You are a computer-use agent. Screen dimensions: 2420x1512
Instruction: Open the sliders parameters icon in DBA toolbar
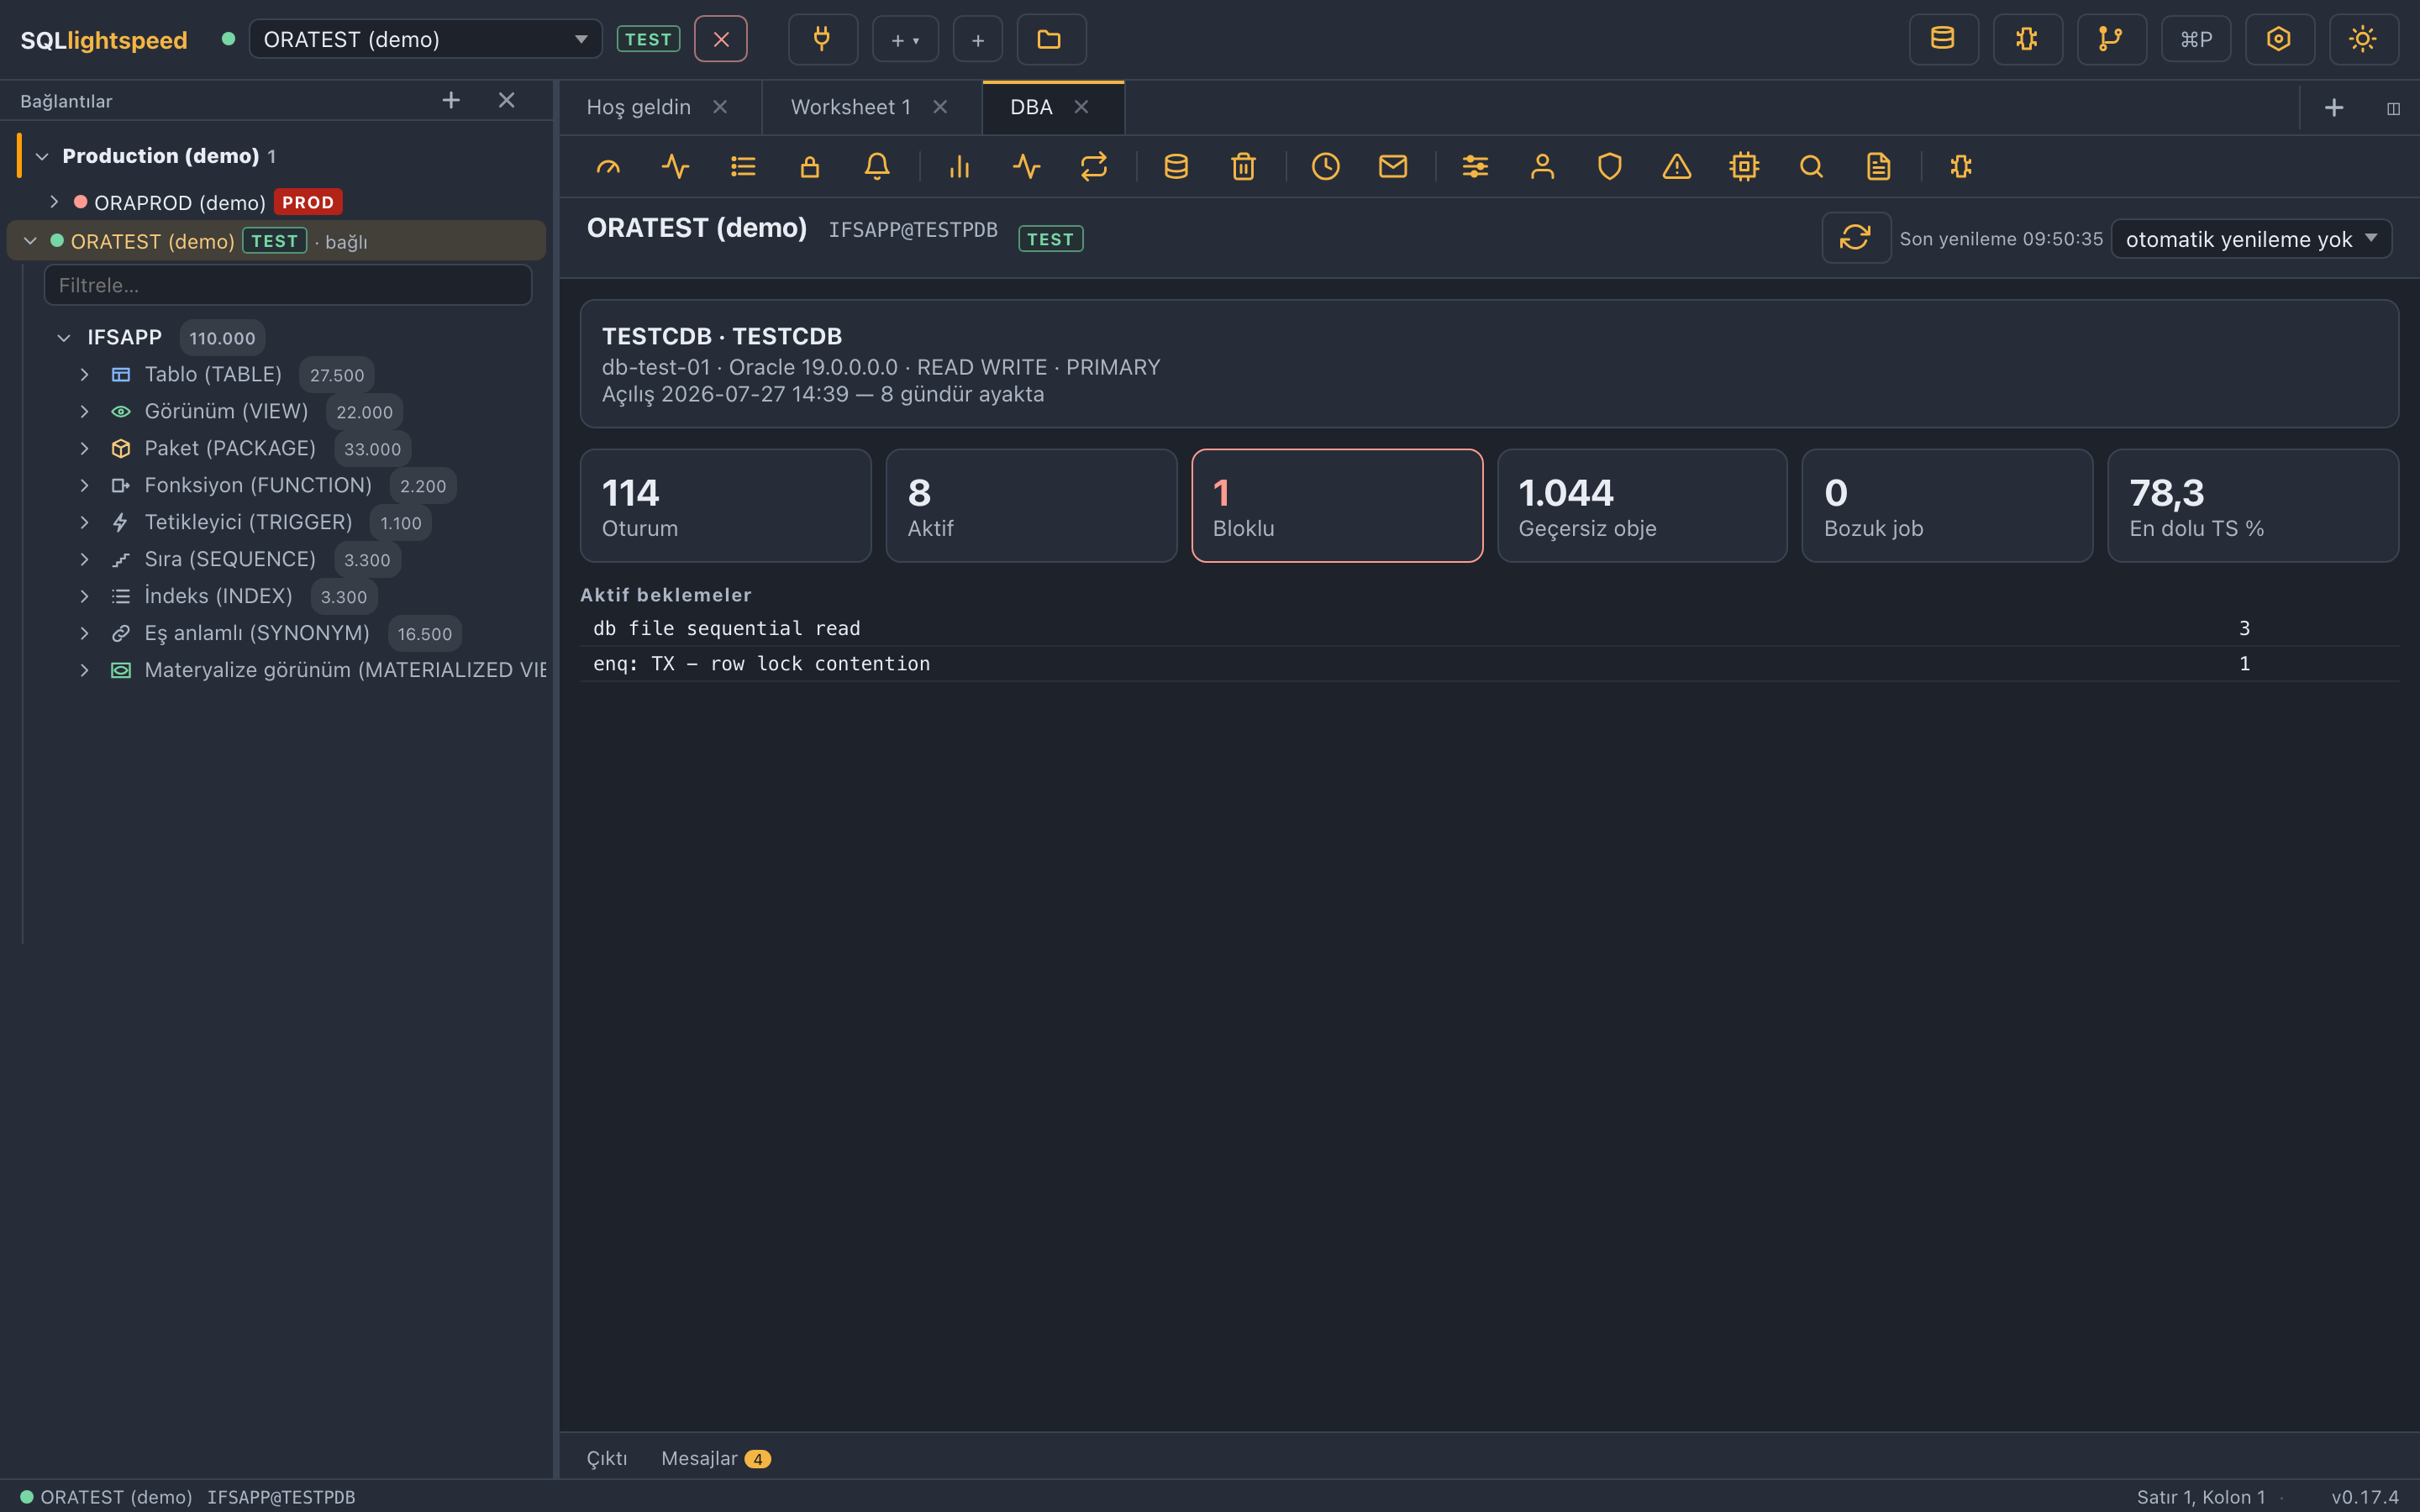click(1475, 166)
